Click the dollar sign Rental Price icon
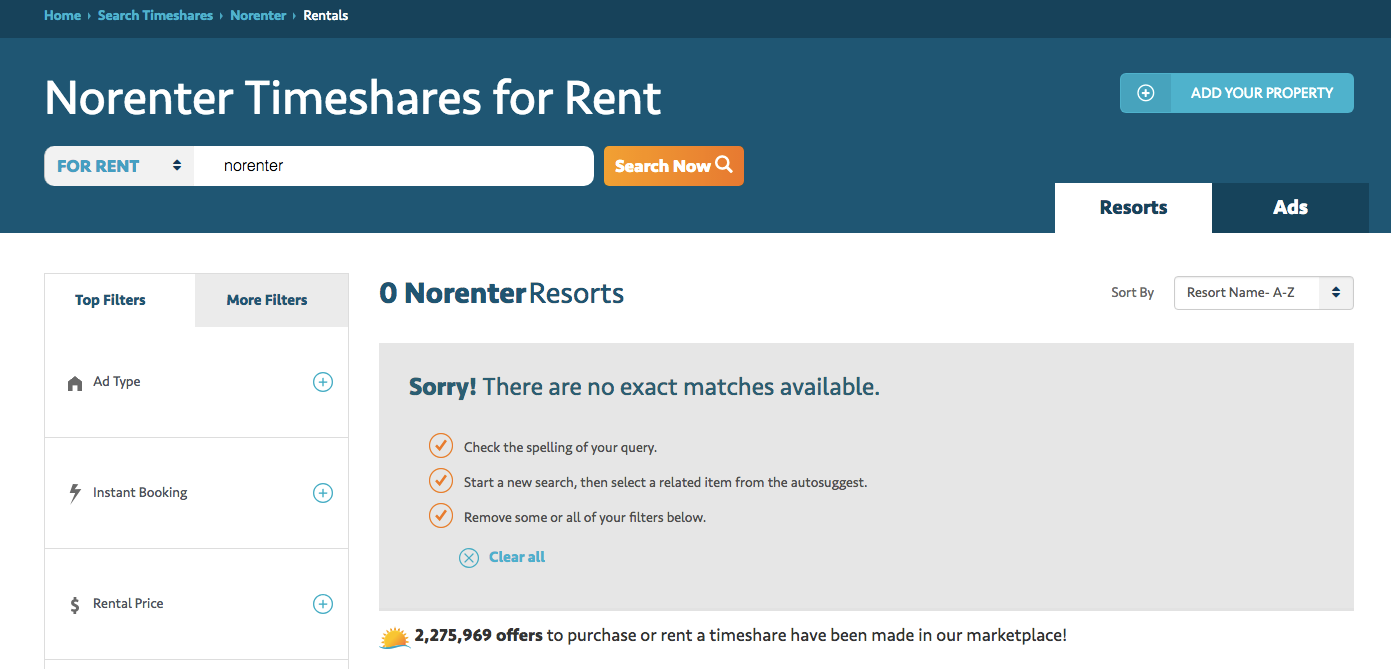 [75, 604]
